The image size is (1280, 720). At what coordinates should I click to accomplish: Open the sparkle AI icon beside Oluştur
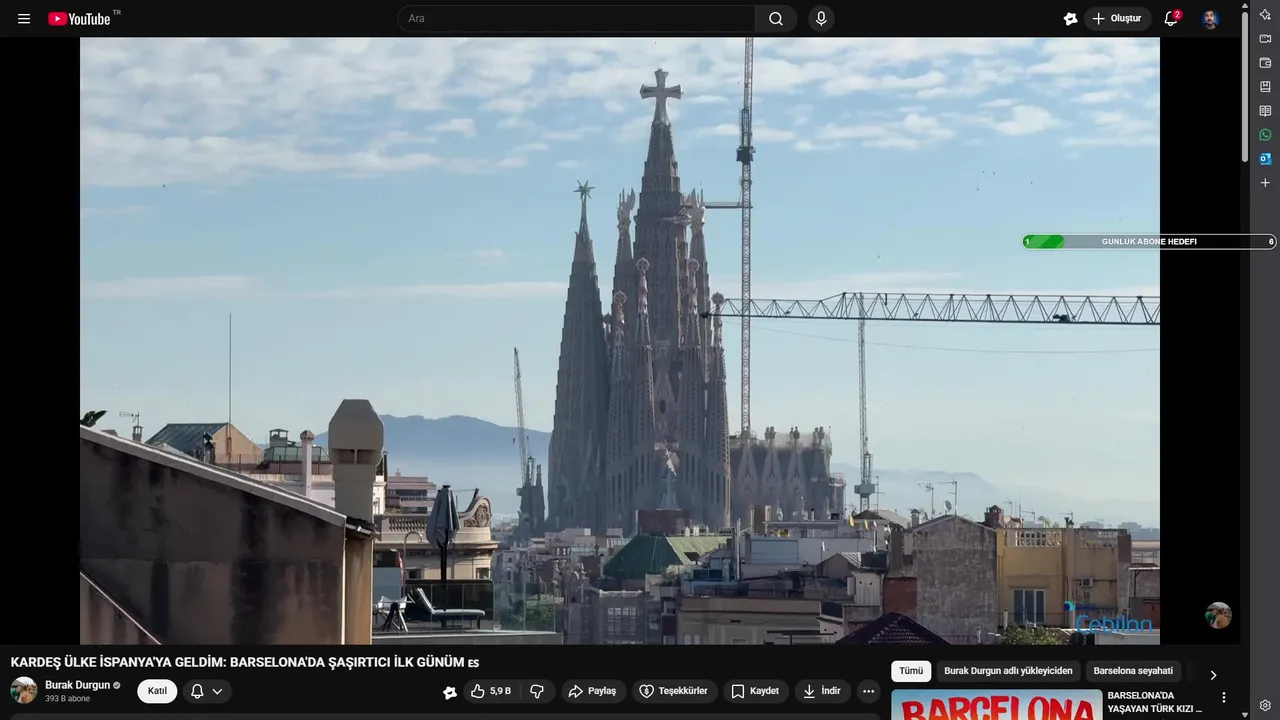(1071, 19)
